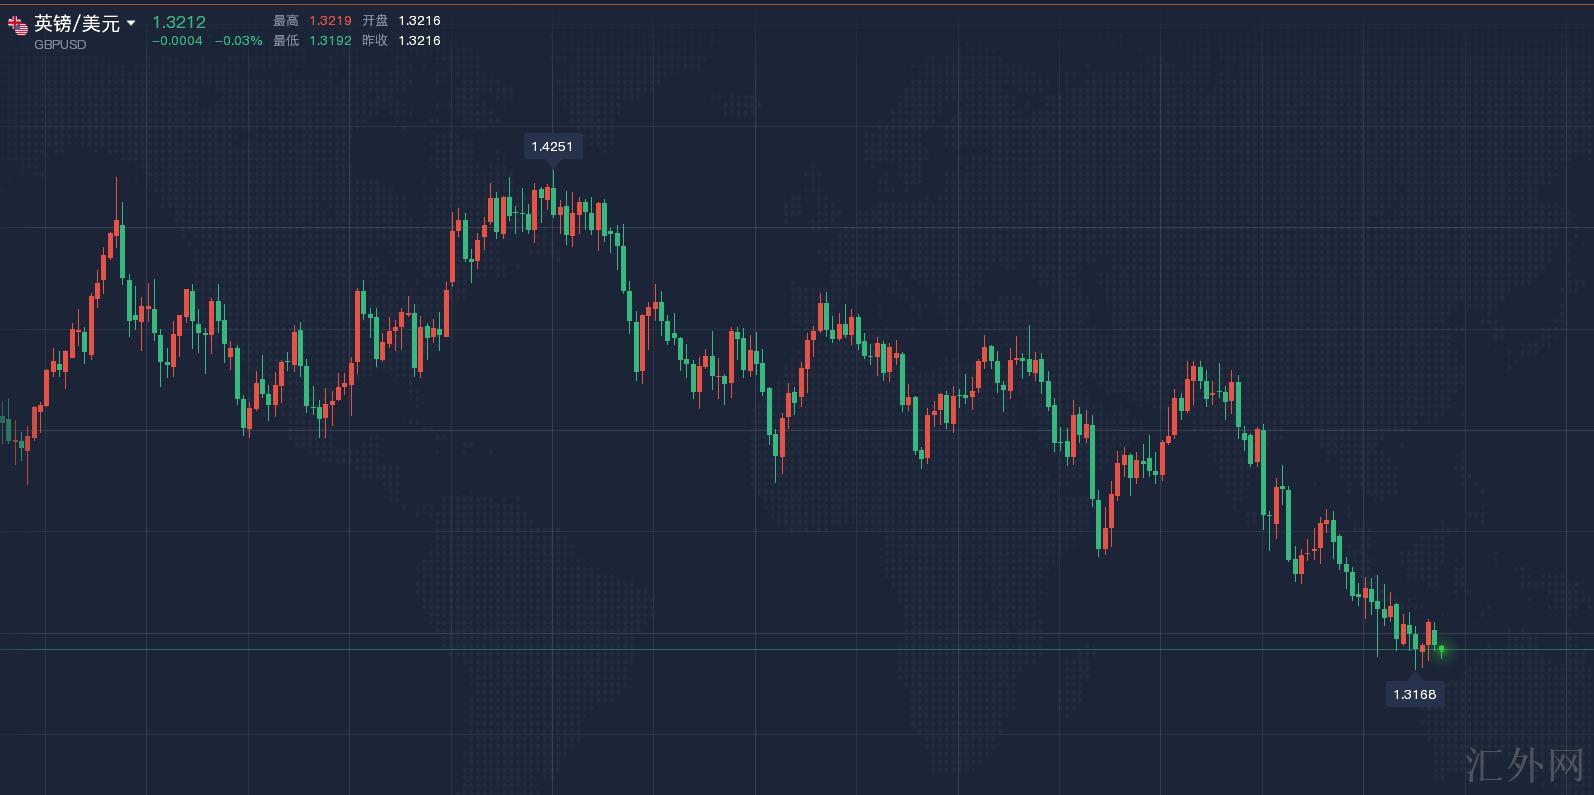Click the value next to 开盘
1594x795 pixels.
tap(419, 20)
